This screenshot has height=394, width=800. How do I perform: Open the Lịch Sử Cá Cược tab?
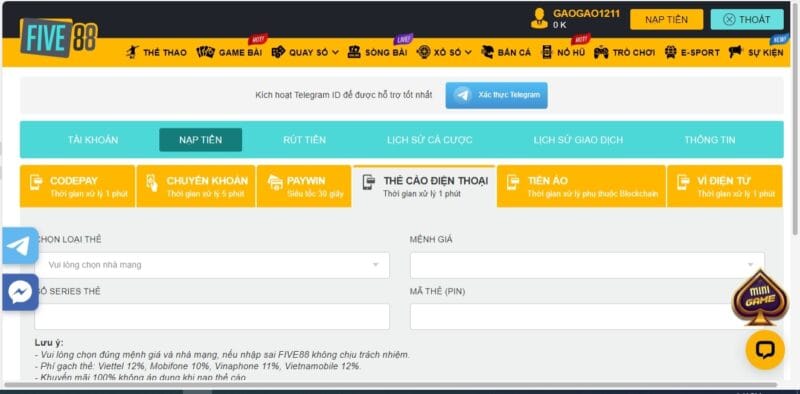tap(430, 140)
